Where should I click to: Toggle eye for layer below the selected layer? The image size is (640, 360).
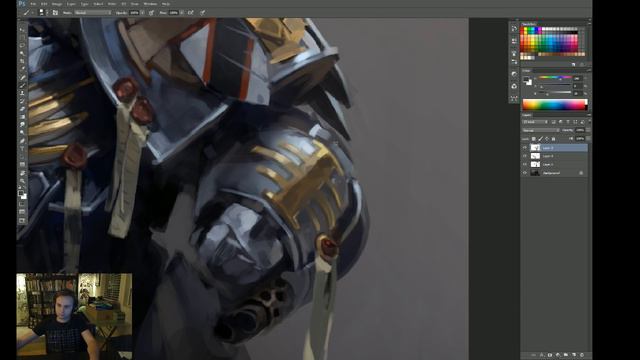pyautogui.click(x=525, y=156)
